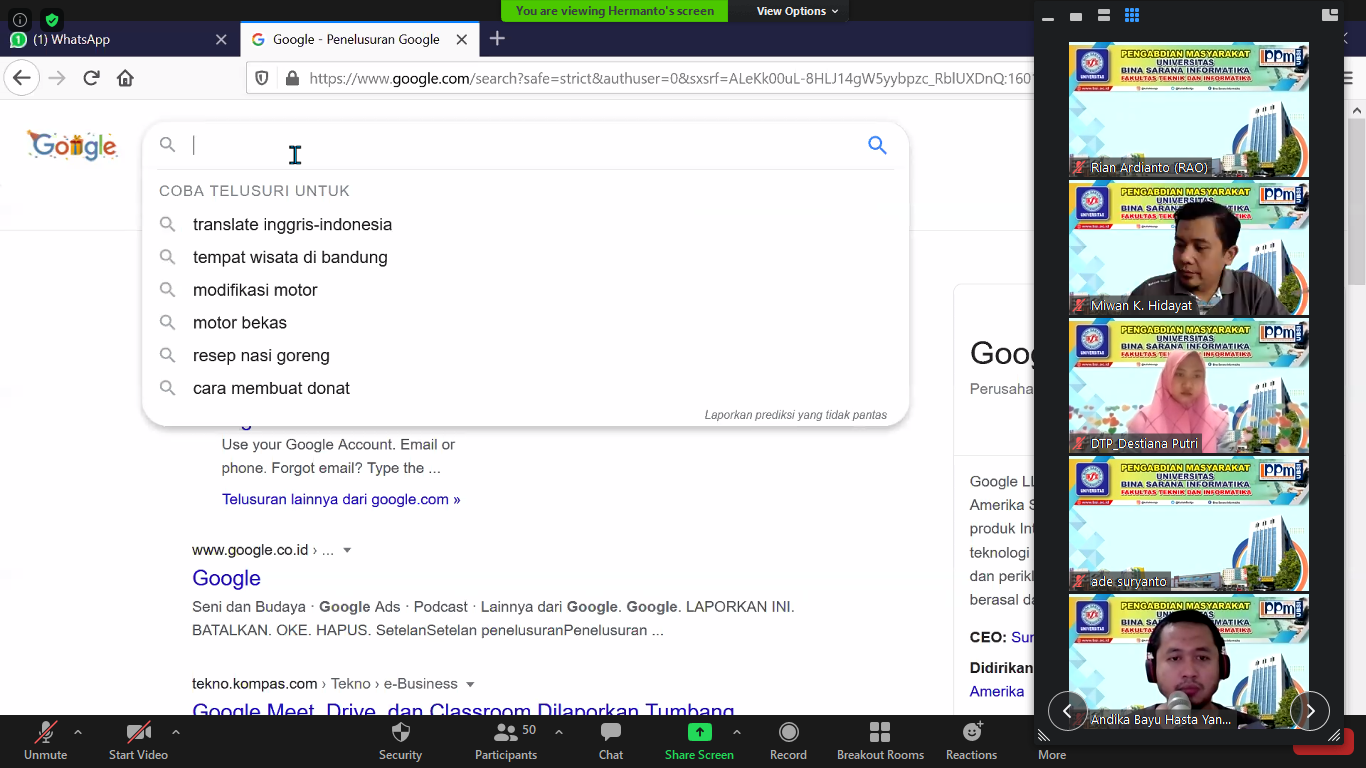Image resolution: width=1366 pixels, height=768 pixels.
Task: Expand dropdown arrow next to www.google.co.id
Action: tap(347, 550)
